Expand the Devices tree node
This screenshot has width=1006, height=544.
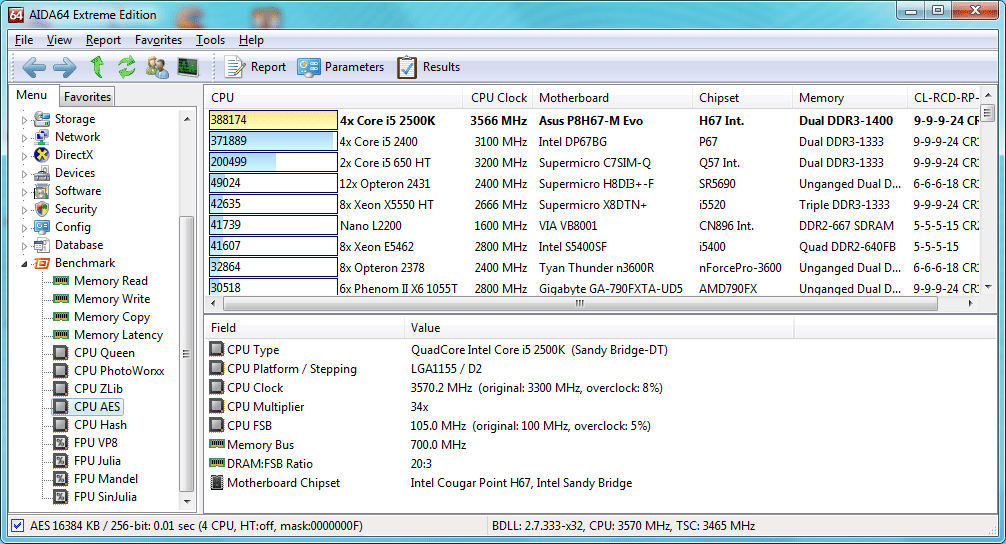tap(24, 174)
